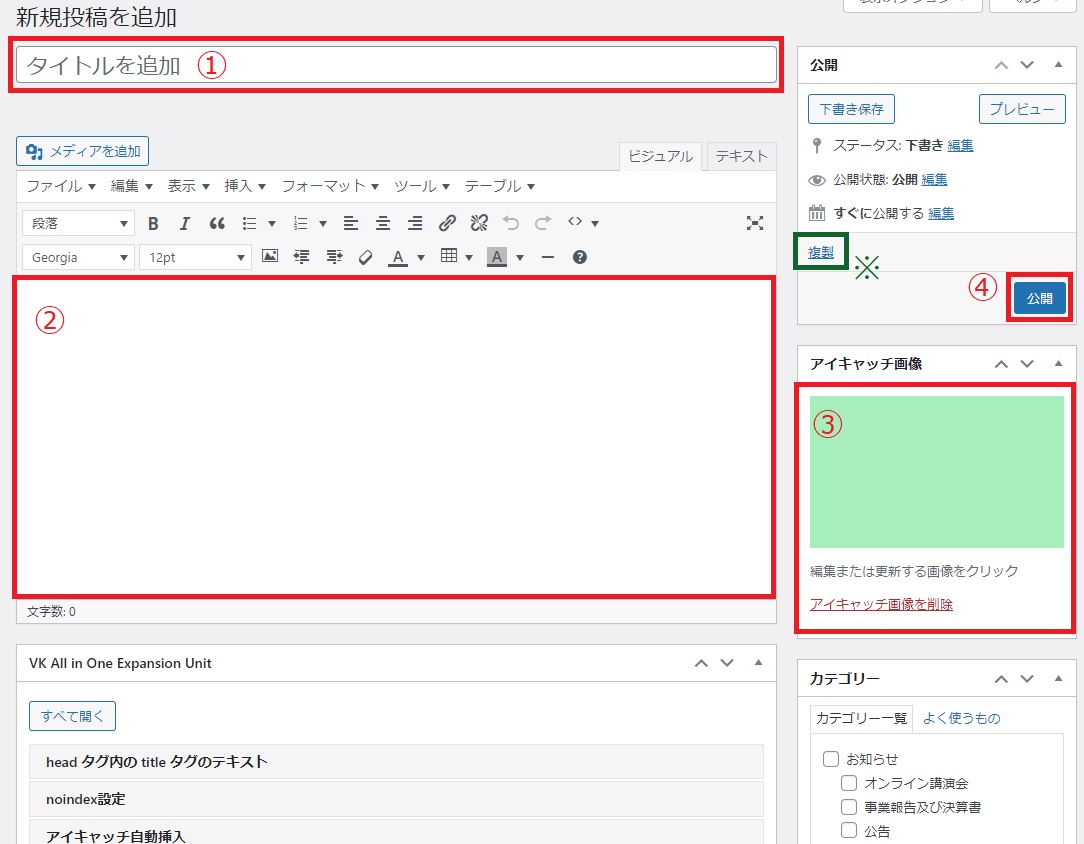The image size is (1084, 844).
Task: Open the 段落 paragraph format dropdown
Action: coord(77,223)
